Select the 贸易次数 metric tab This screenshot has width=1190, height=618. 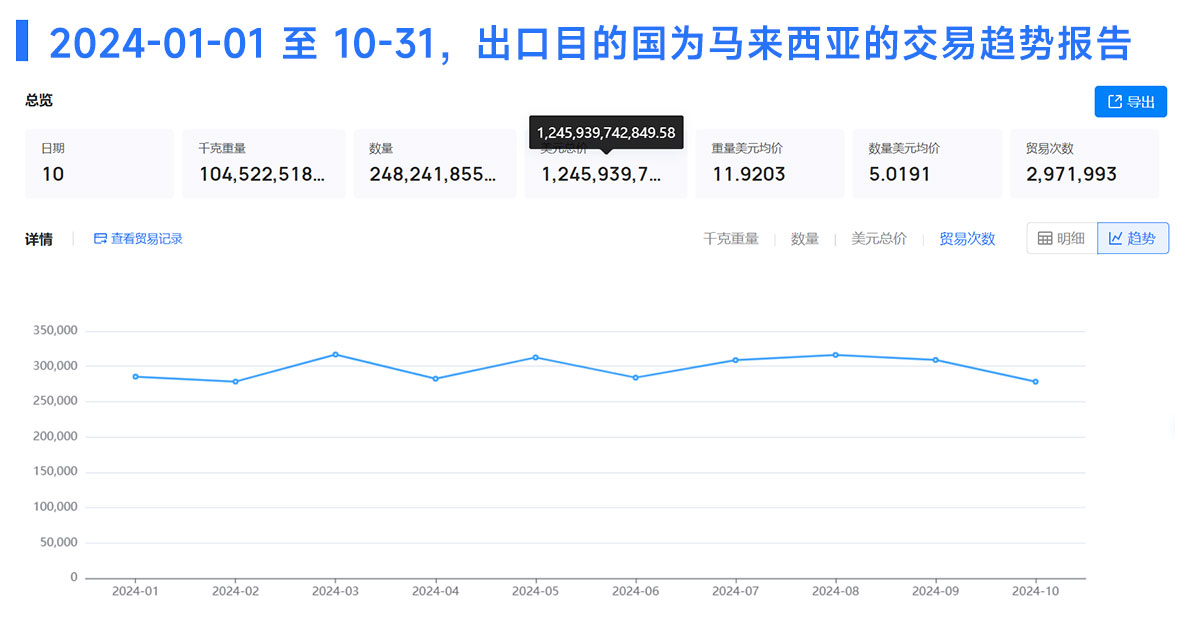[967, 238]
